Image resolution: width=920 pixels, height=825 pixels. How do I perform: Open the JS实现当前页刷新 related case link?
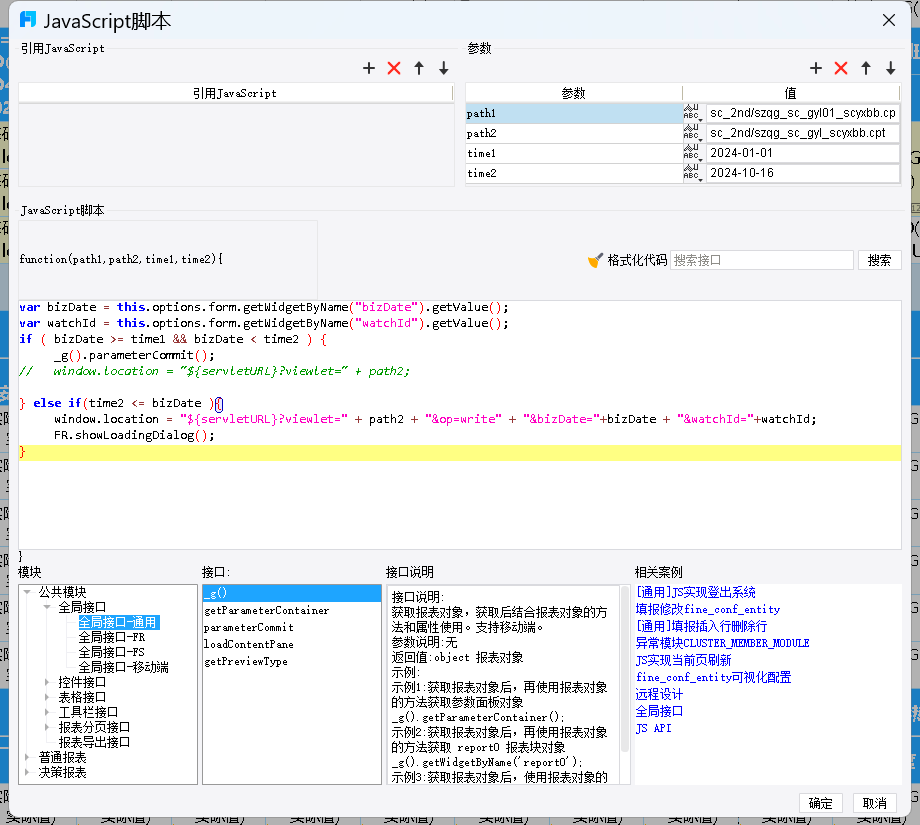[684, 661]
